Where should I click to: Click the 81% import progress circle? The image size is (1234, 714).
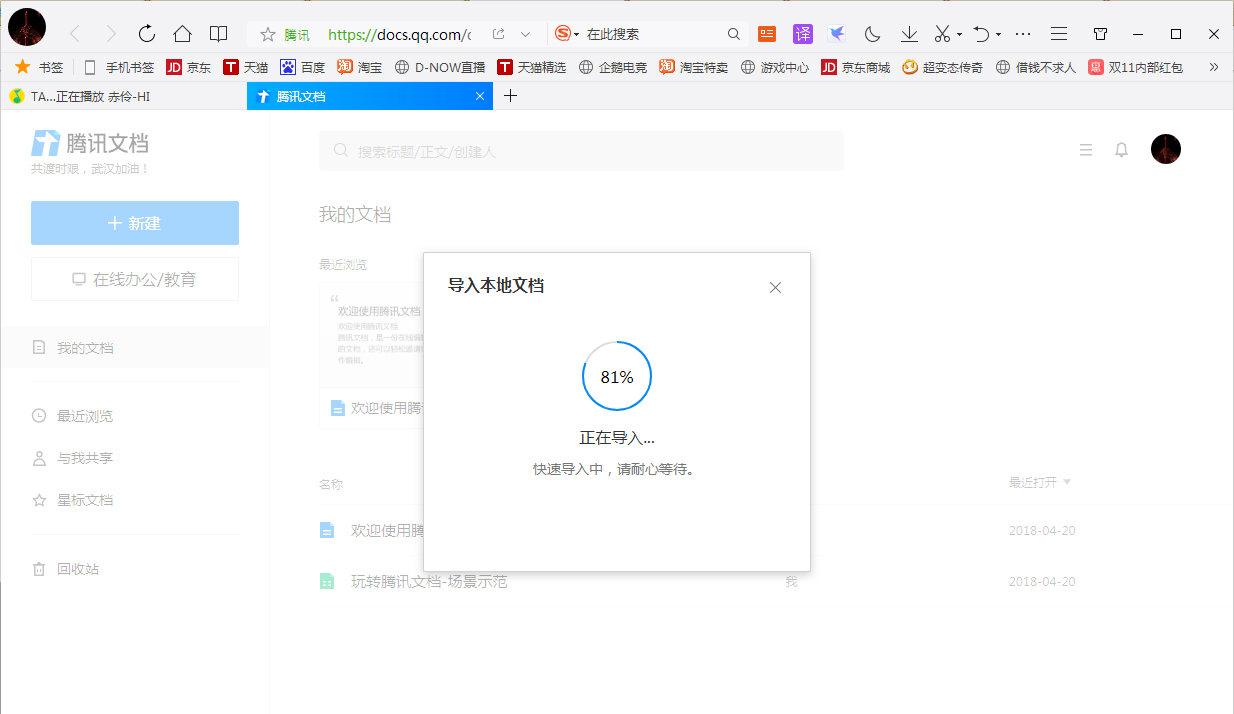coord(616,377)
